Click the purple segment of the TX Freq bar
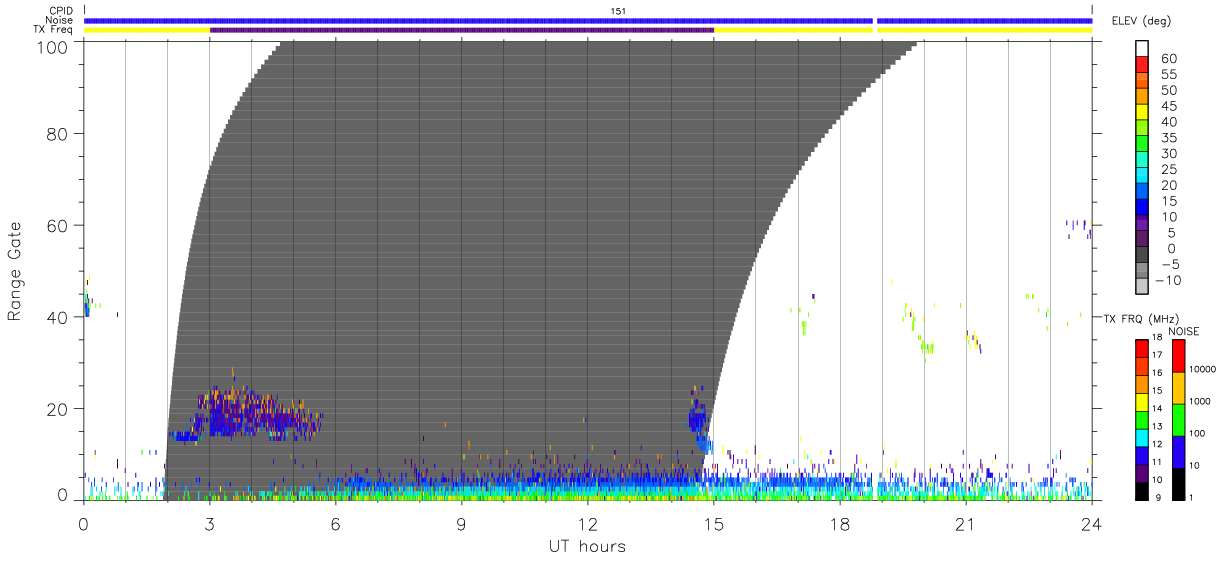 [462, 30]
